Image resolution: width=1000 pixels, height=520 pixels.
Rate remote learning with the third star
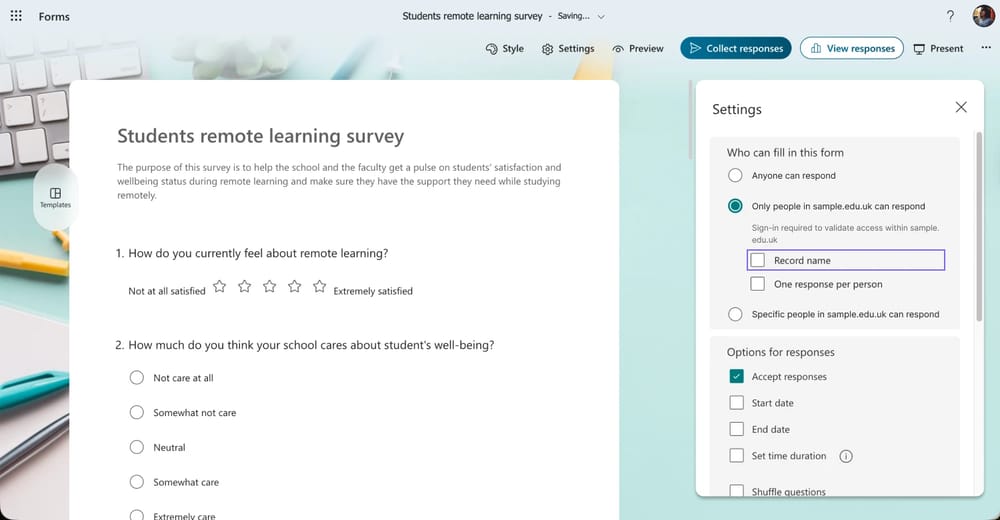tap(269, 287)
